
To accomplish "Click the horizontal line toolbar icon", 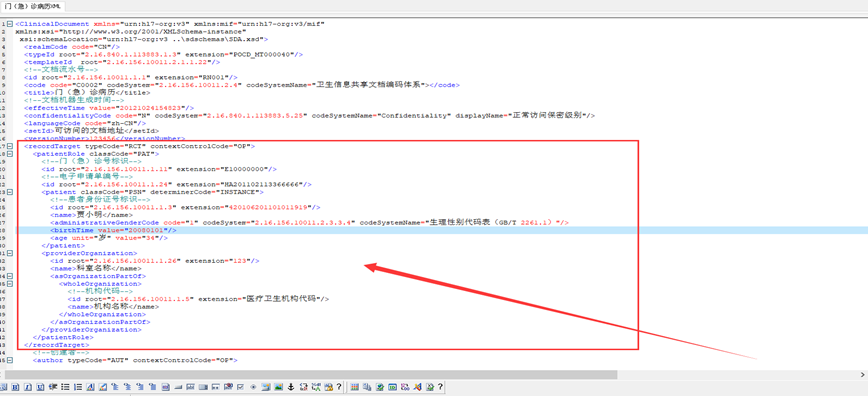I will pos(178,387).
